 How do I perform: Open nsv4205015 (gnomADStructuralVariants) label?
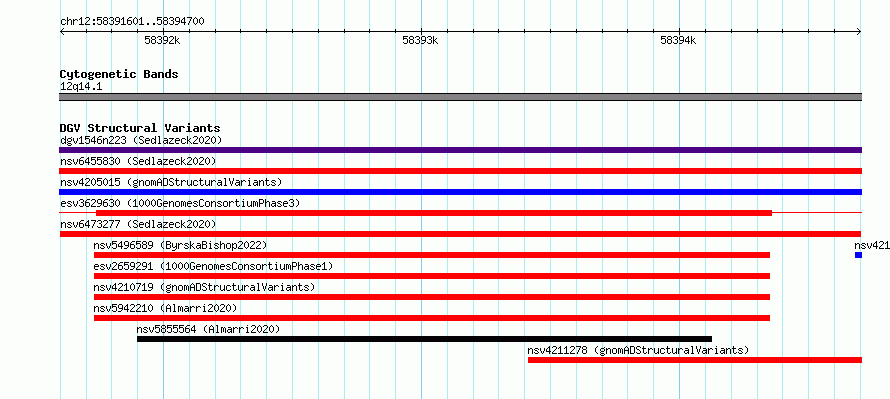tap(171, 182)
